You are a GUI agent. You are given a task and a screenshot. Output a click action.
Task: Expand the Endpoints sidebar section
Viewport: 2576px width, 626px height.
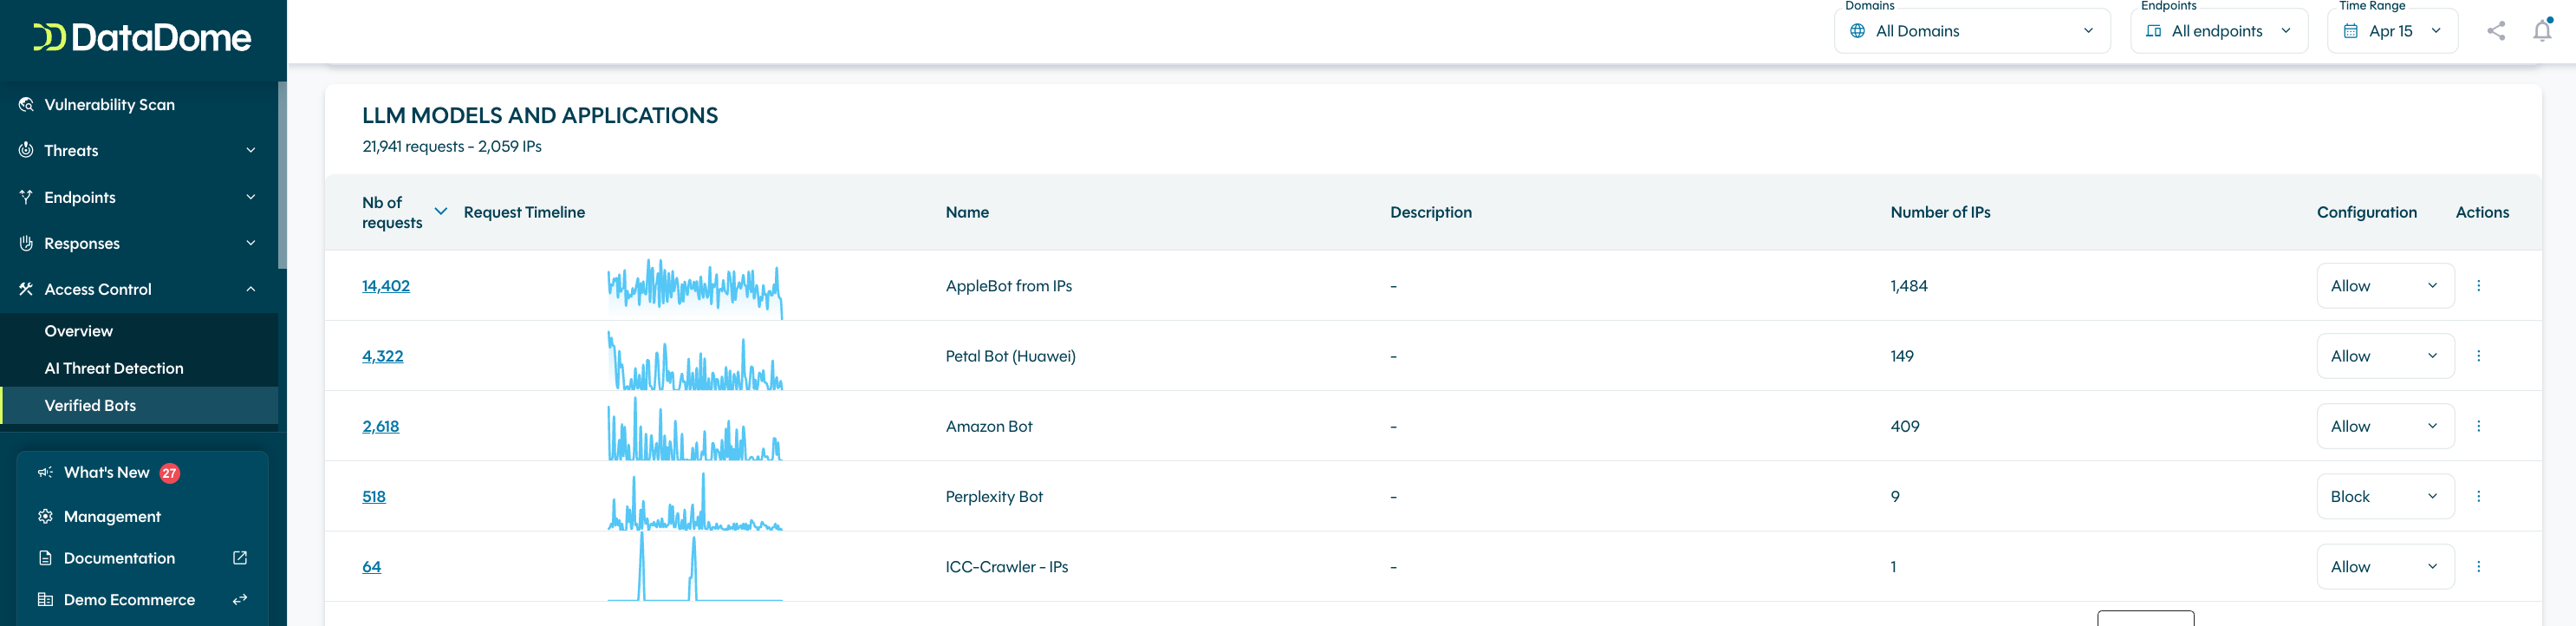[139, 197]
